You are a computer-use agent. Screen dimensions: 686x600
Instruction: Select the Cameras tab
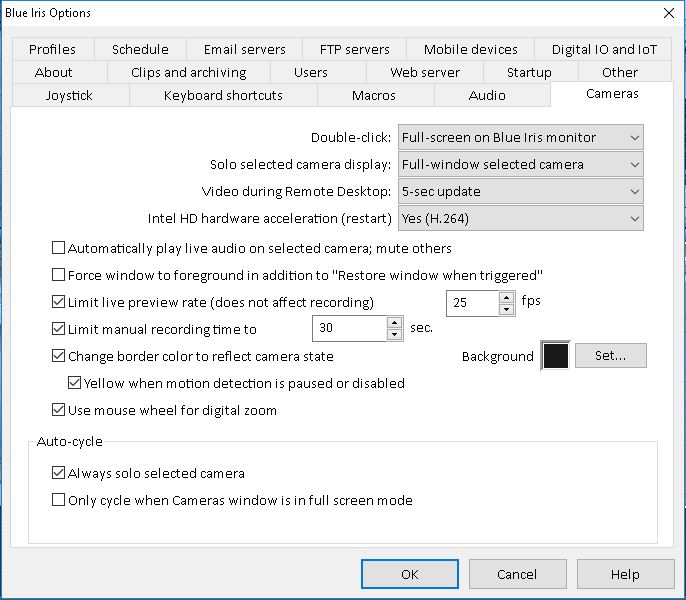pos(612,94)
